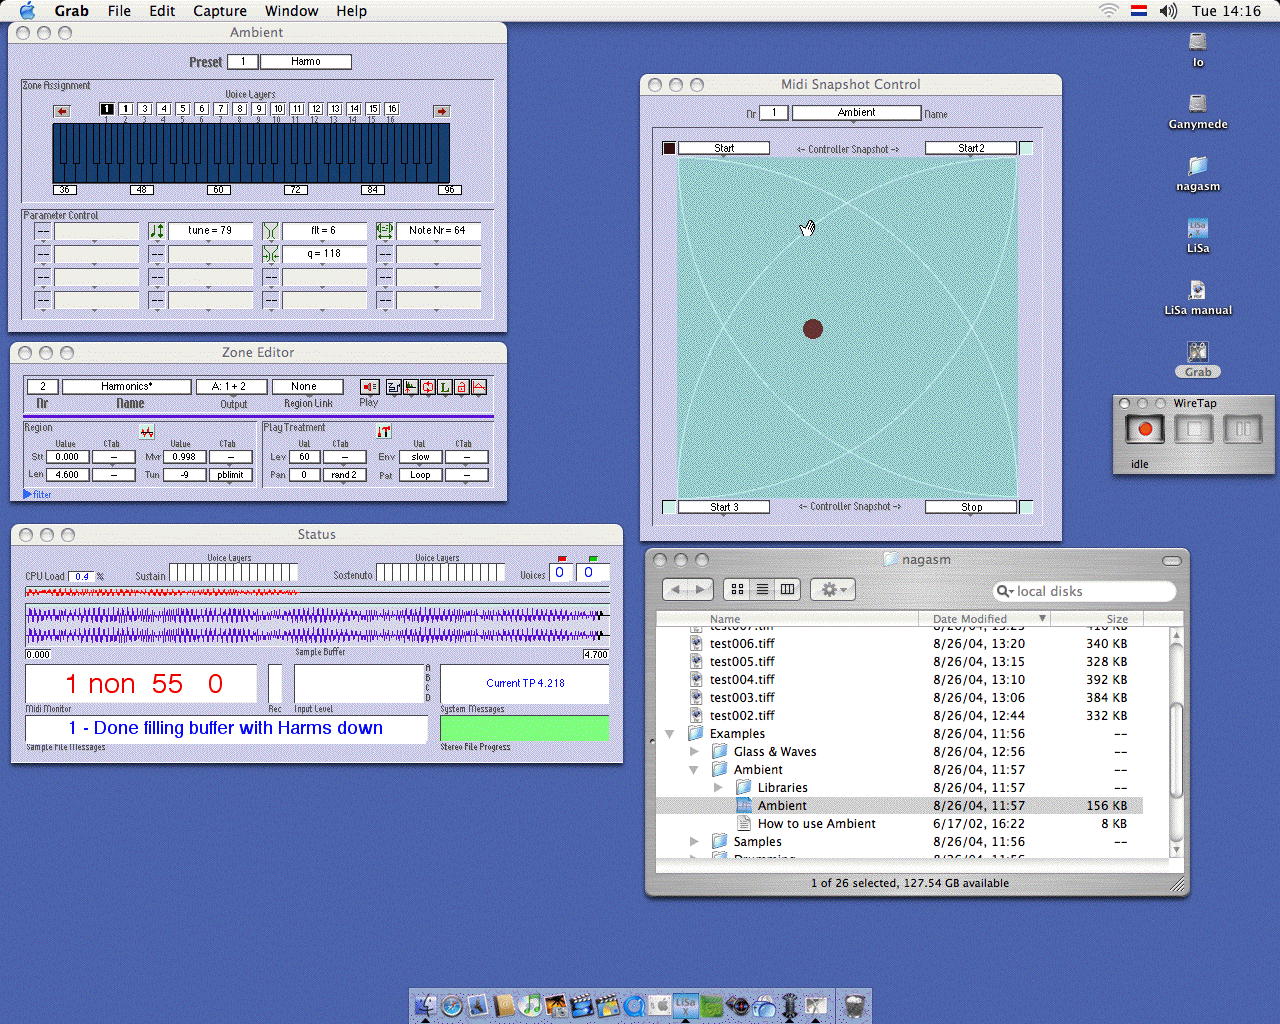Open the Window menu

pyautogui.click(x=291, y=11)
